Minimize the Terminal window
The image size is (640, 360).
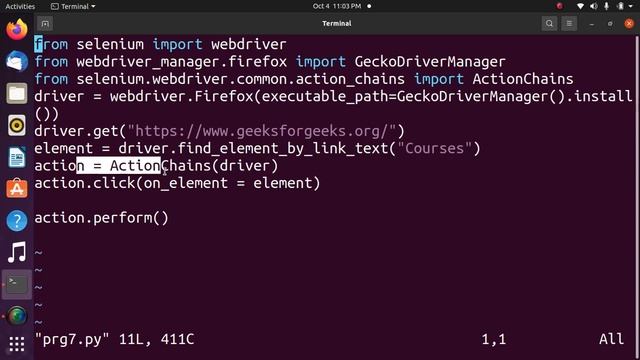point(591,24)
